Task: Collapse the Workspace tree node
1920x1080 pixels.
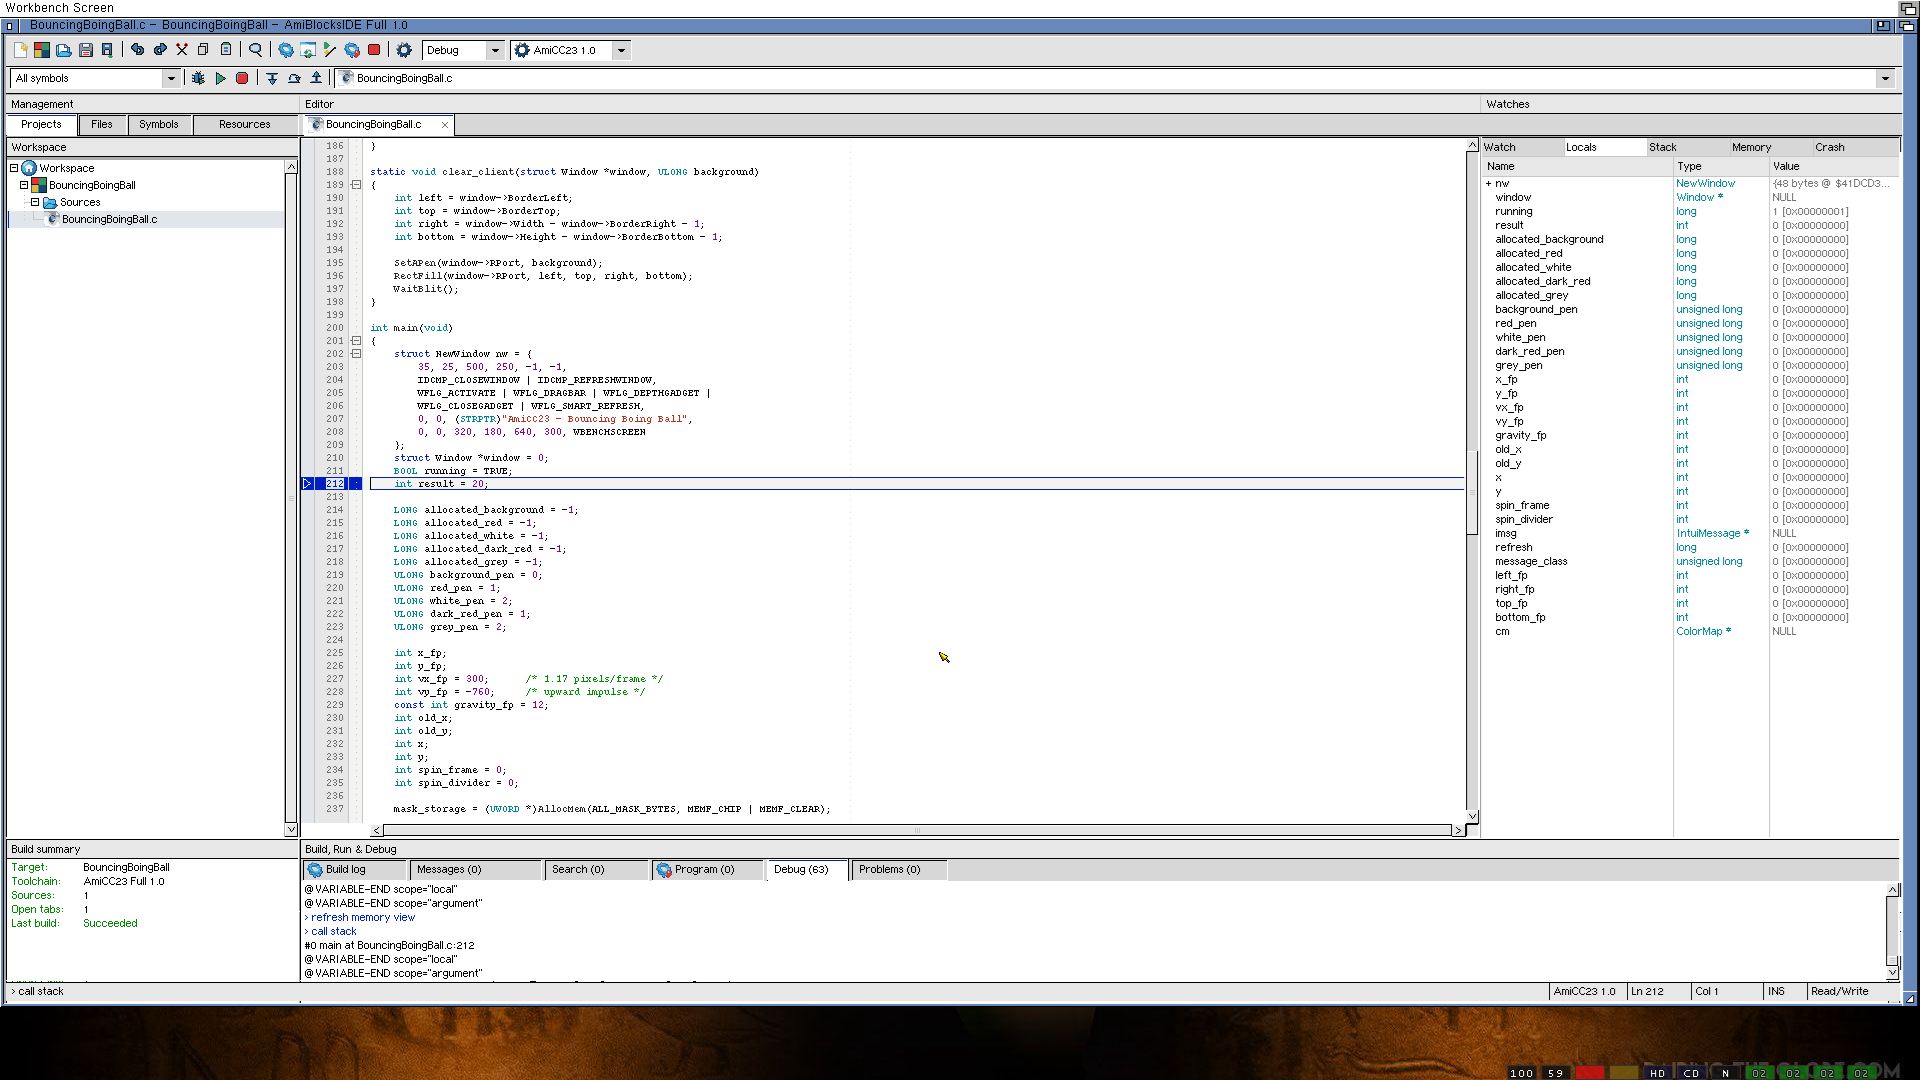Action: (14, 168)
